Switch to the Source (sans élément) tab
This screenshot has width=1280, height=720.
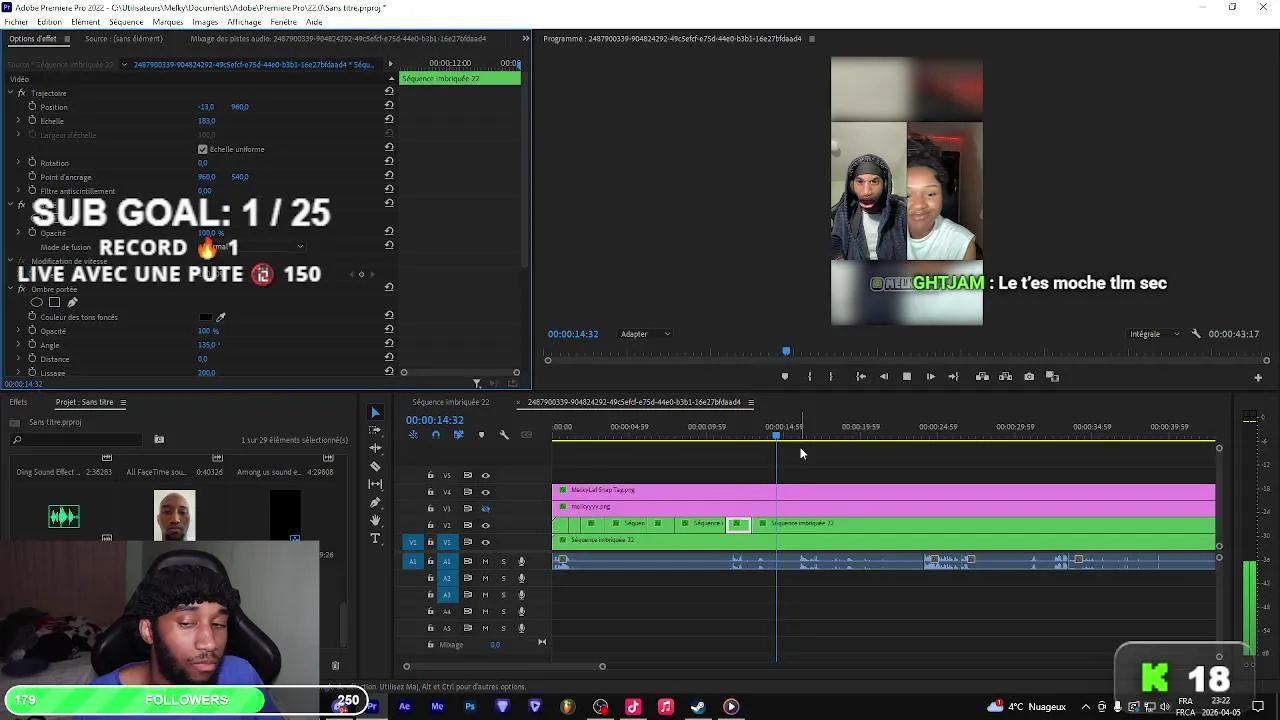[124, 39]
